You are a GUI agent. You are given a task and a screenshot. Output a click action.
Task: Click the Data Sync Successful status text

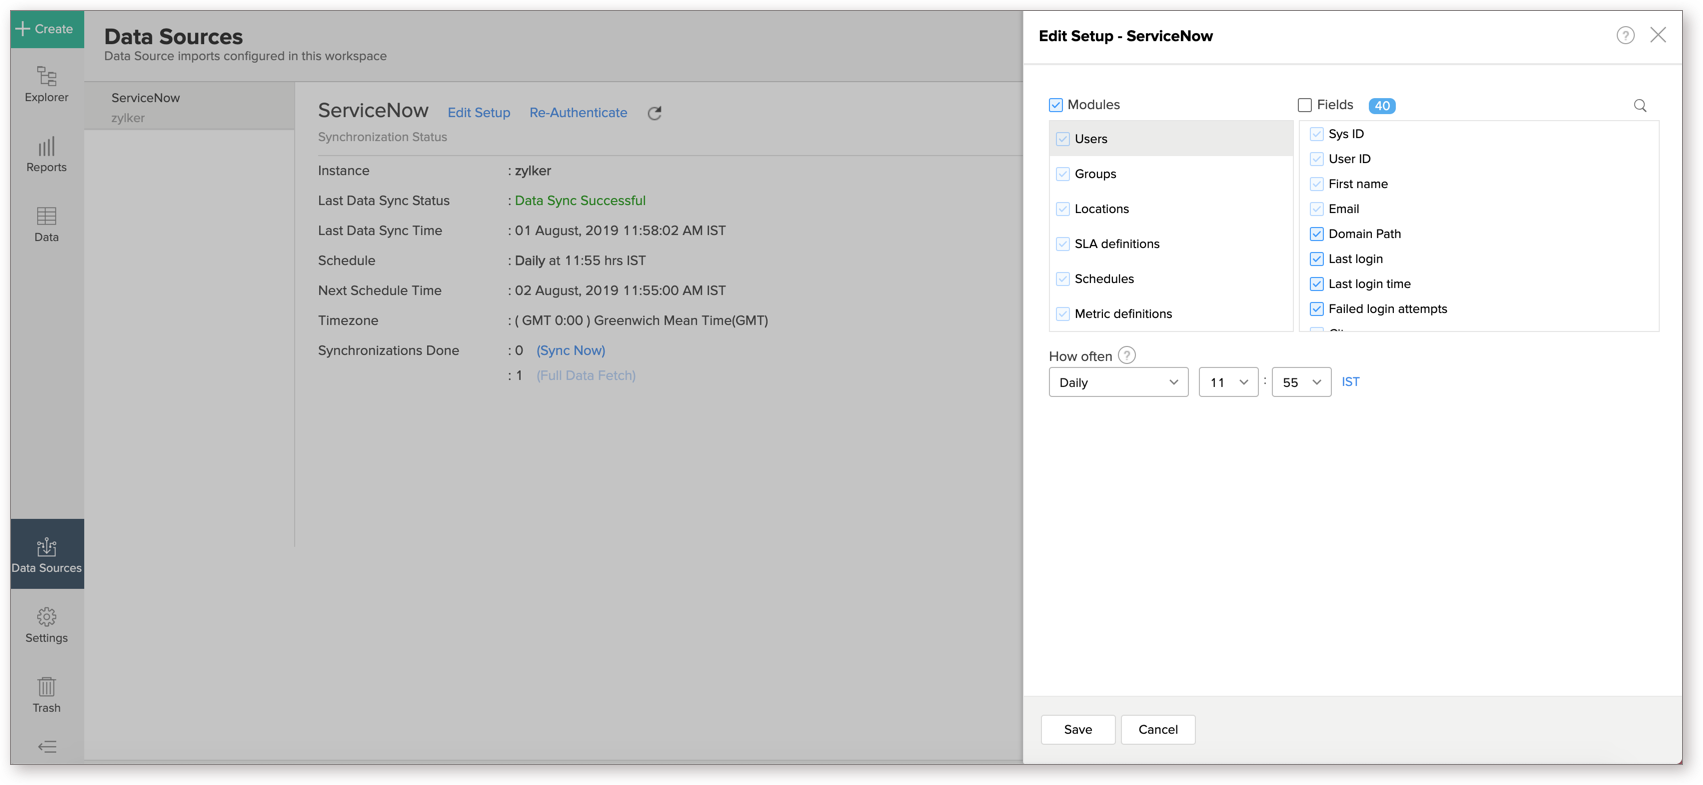point(580,201)
